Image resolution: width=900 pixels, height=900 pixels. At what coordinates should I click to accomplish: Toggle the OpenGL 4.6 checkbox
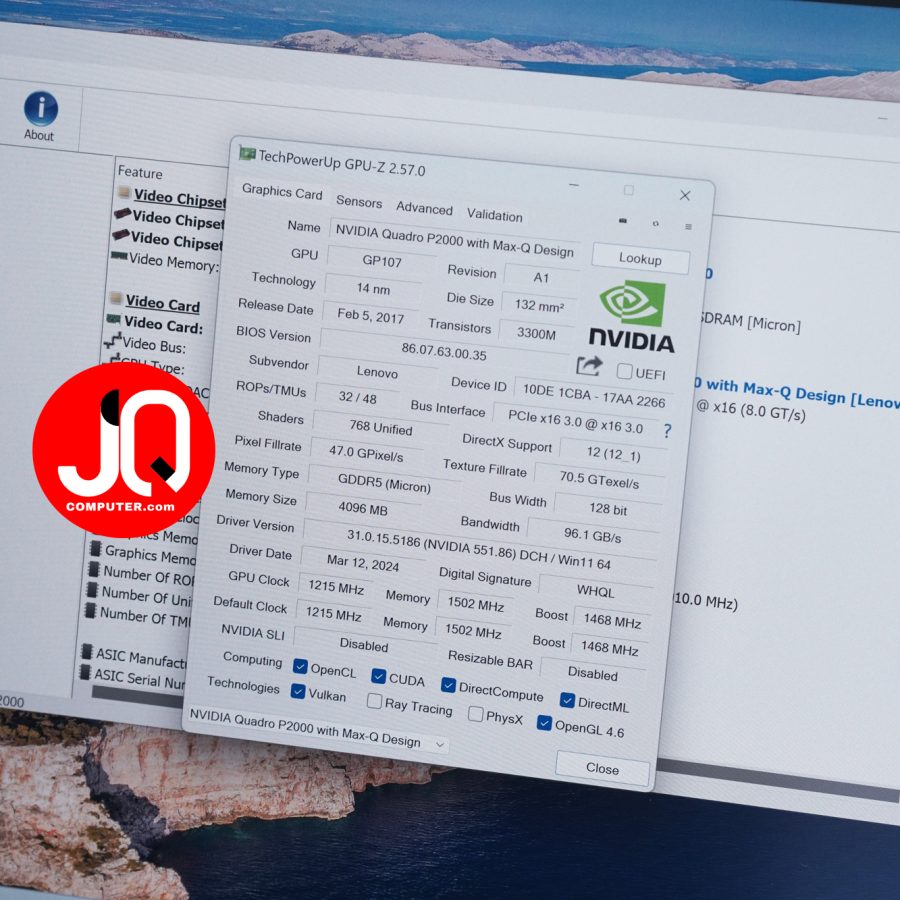(544, 723)
